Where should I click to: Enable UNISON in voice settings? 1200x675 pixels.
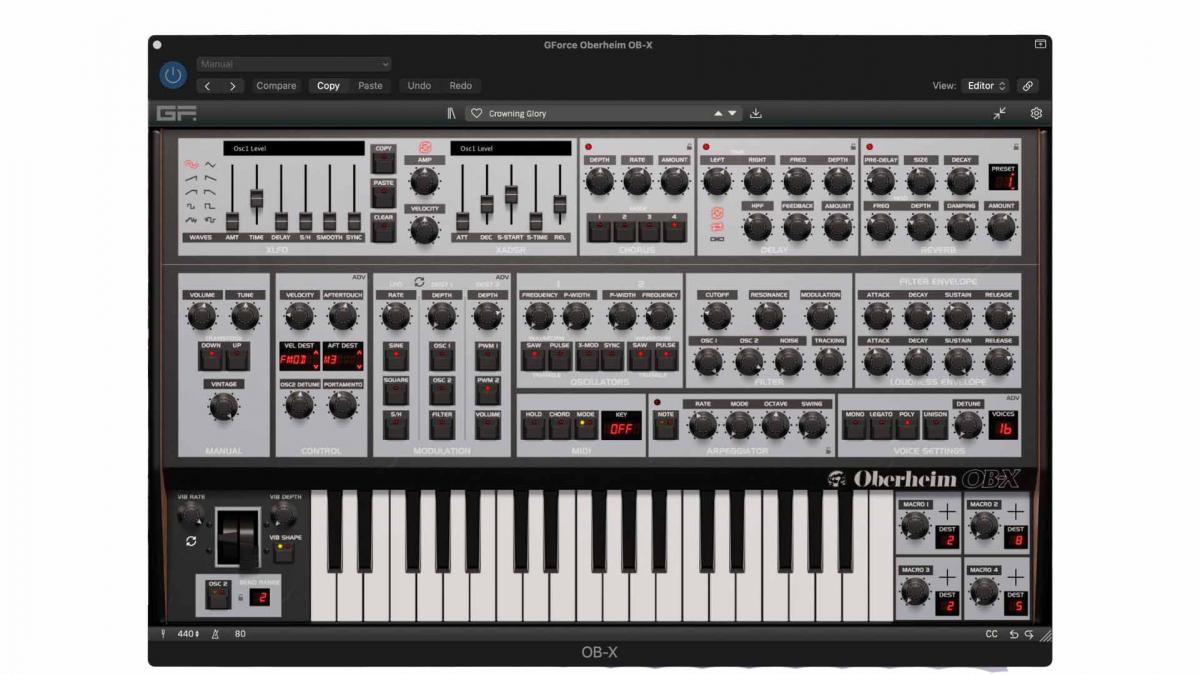[x=934, y=426]
